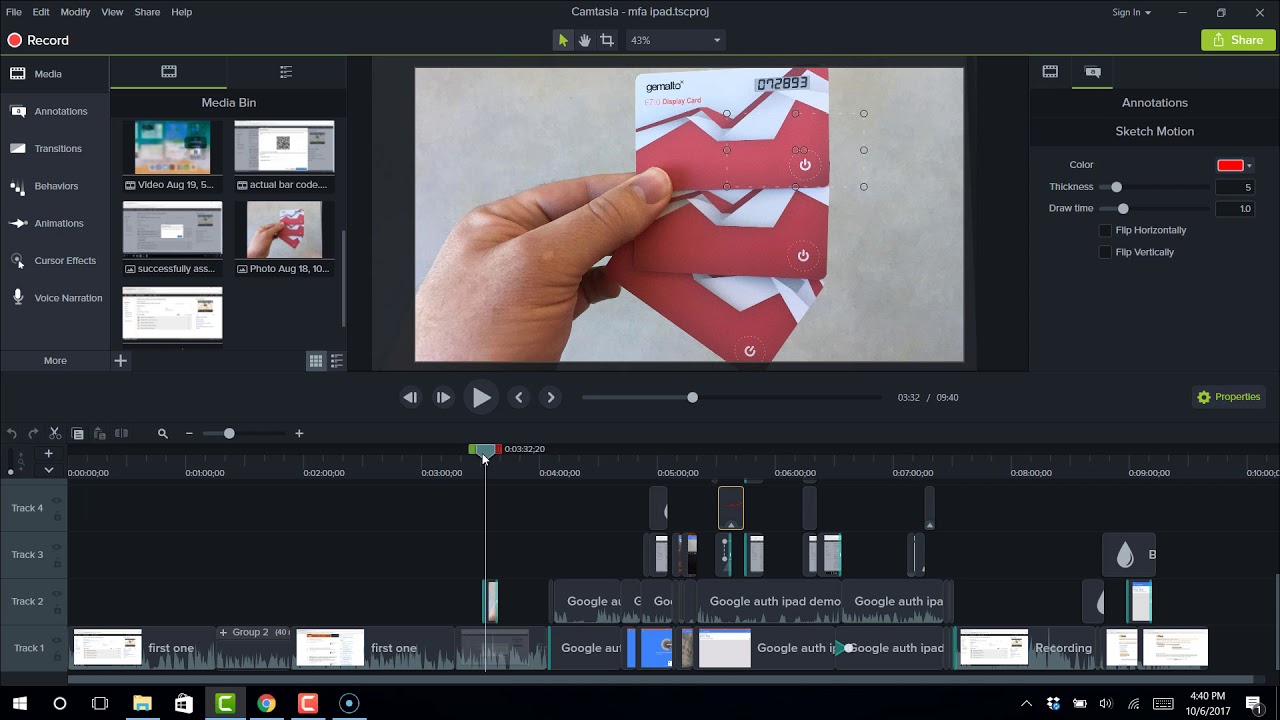Viewport: 1280px width, 720px height.
Task: Split clip at the playhead
Action: click(121, 433)
